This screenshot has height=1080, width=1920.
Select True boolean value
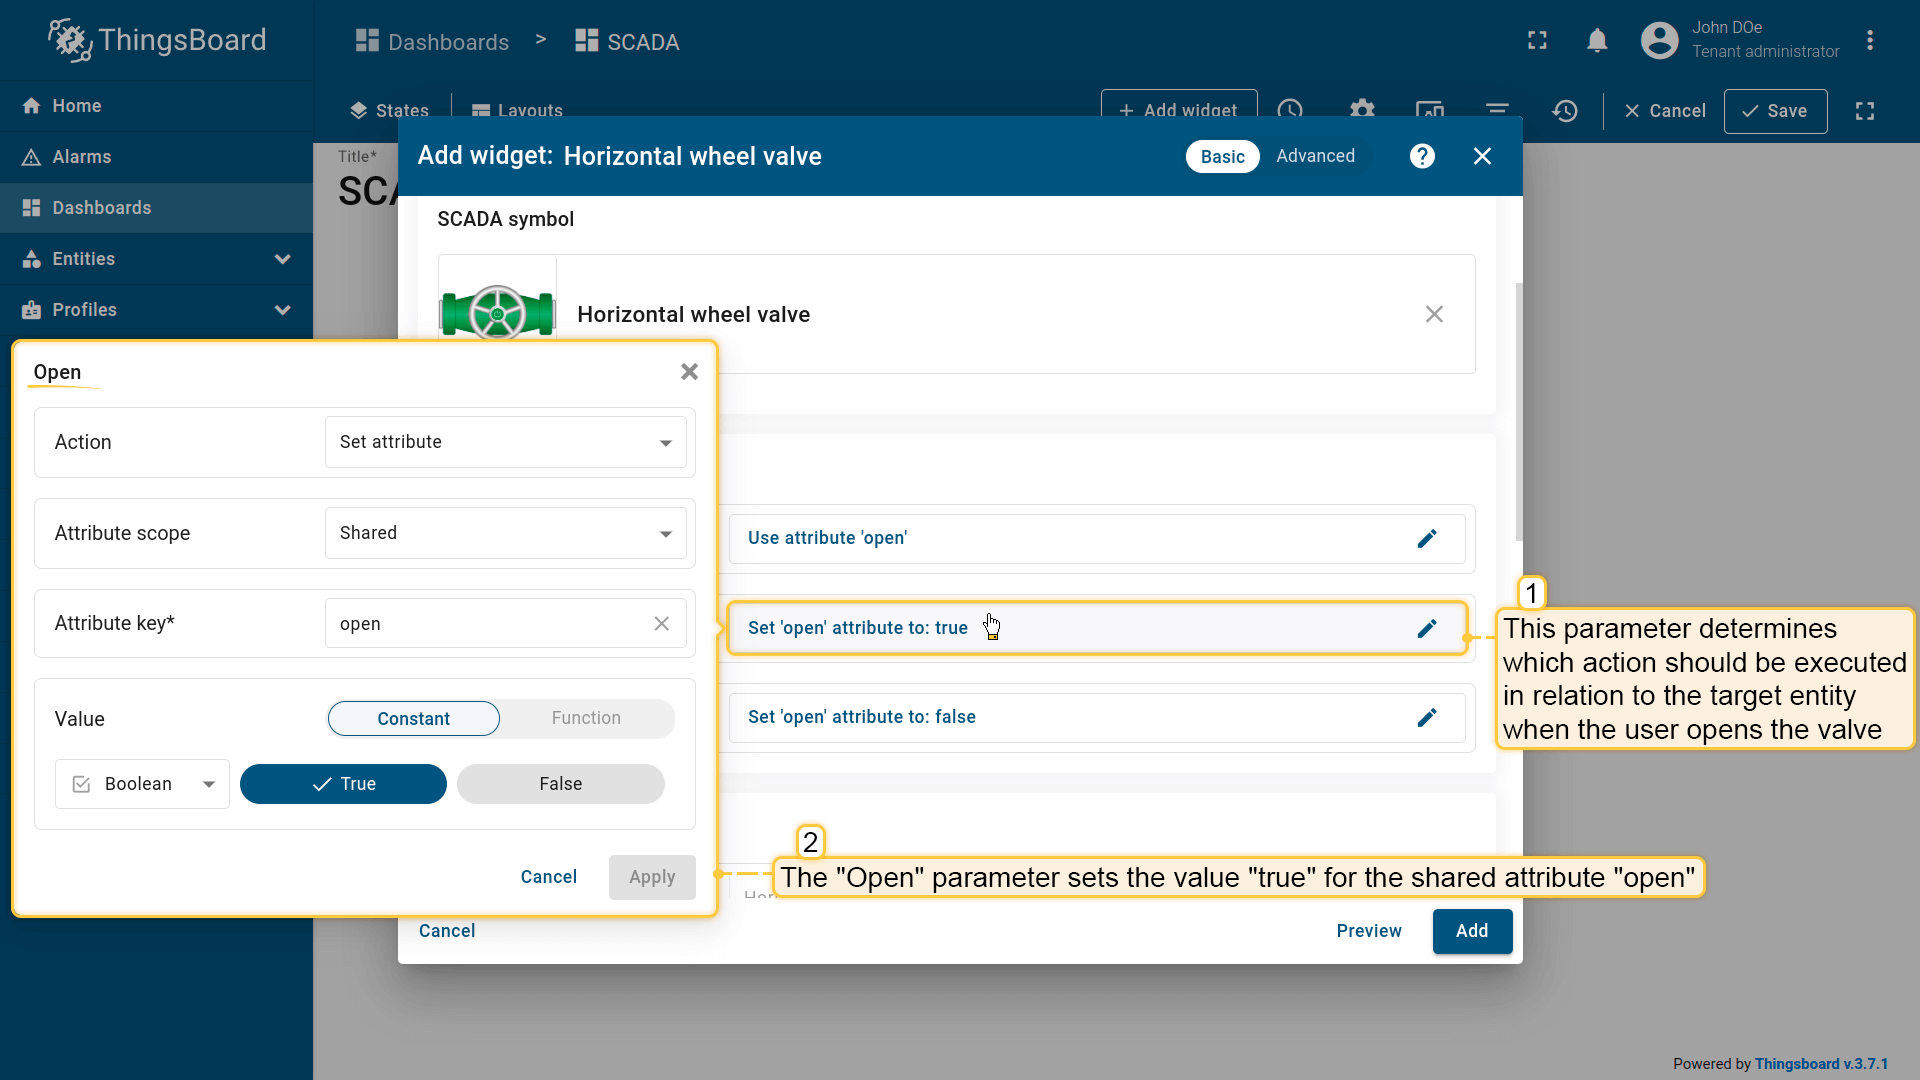tap(343, 784)
